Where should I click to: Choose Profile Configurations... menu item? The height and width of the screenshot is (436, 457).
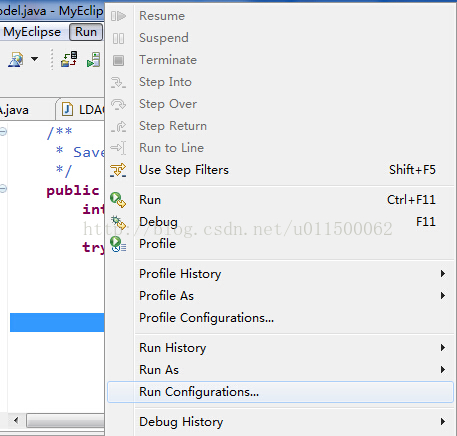pos(280,318)
